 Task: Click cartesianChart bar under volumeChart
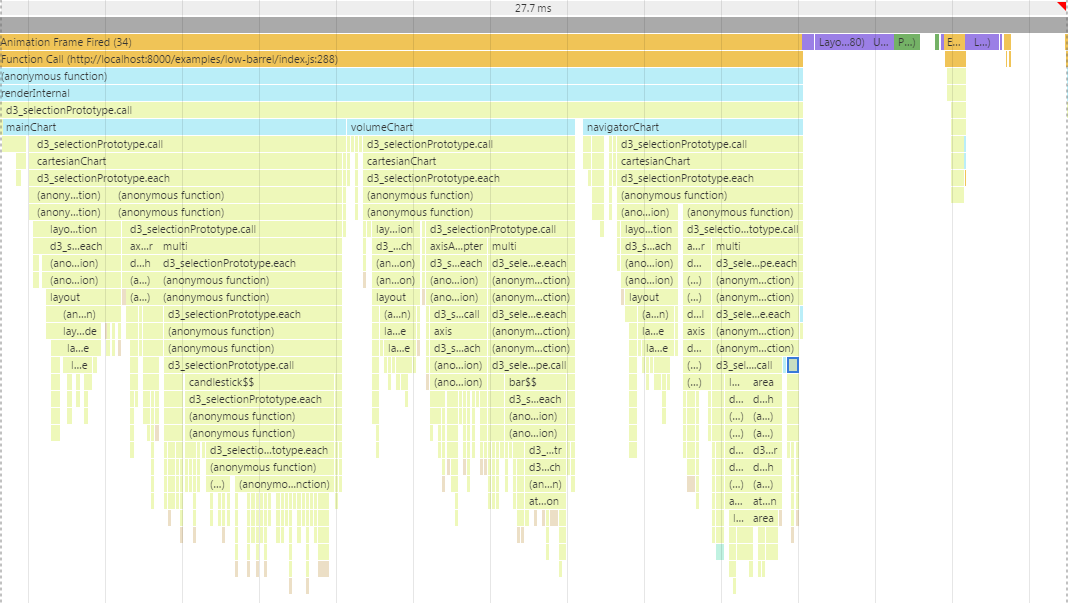(x=468, y=161)
